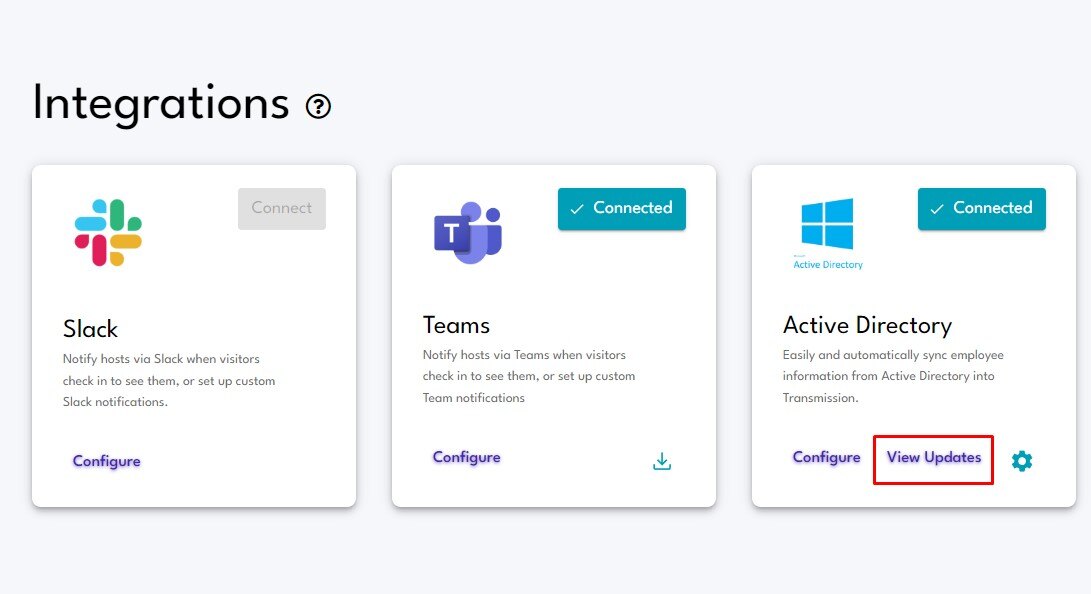Open Configure link on Active Directory card
The image size is (1091, 594).
pos(827,457)
